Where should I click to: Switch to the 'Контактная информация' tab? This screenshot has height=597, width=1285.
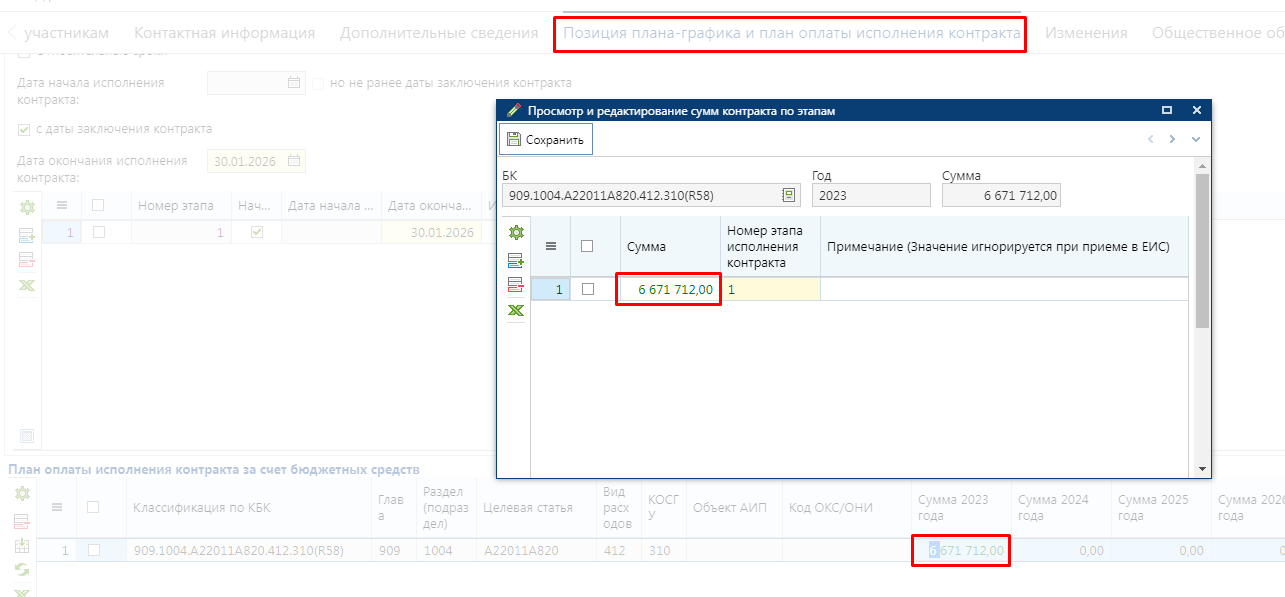pyautogui.click(x=224, y=33)
